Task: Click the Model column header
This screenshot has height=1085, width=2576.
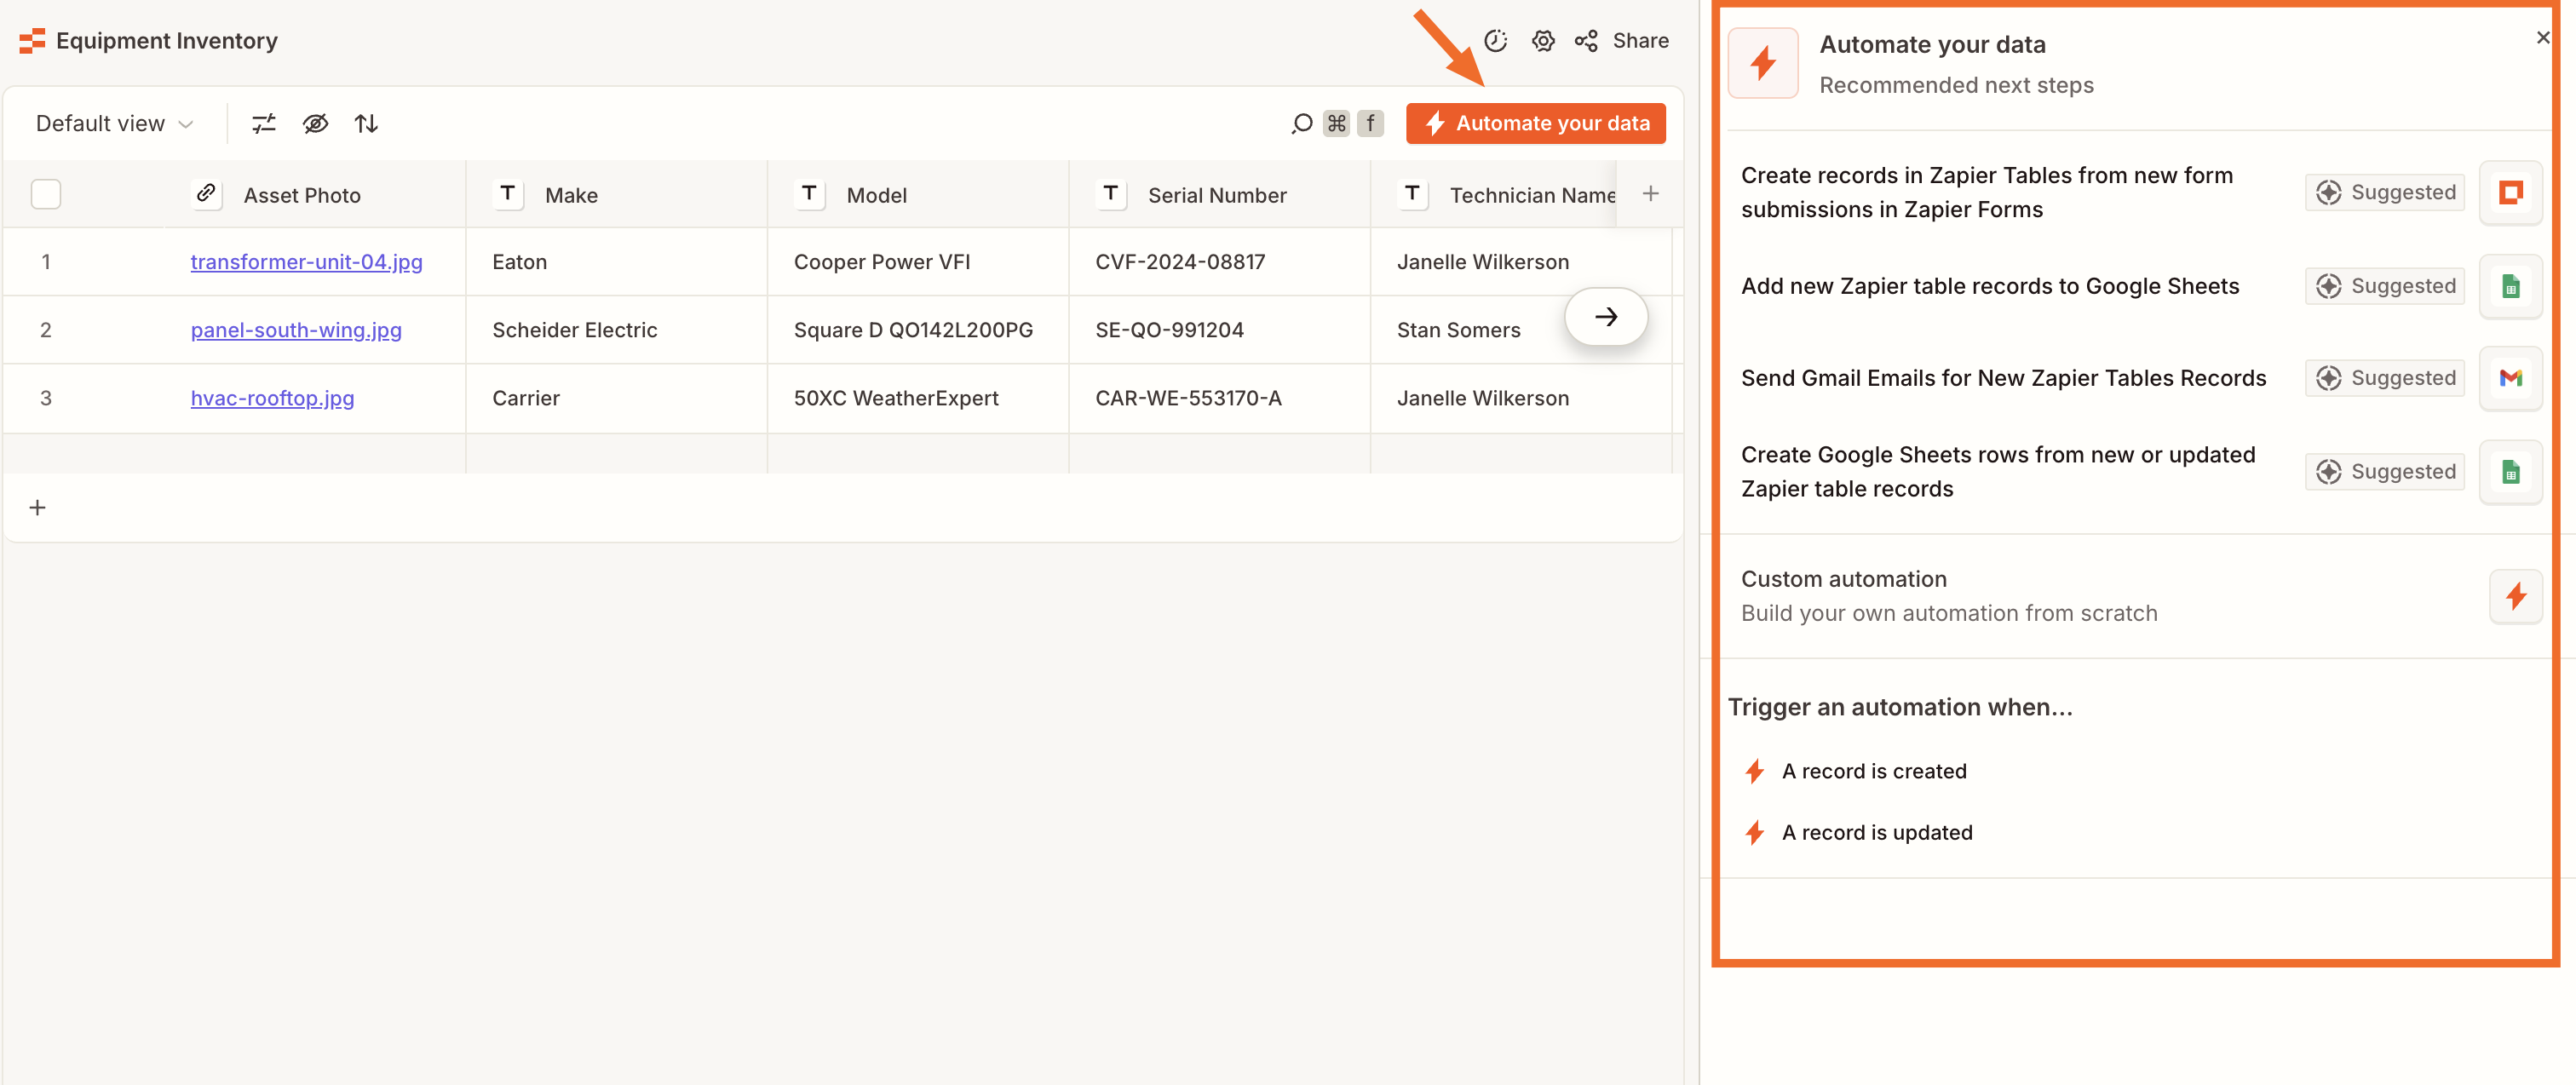Action: 918,194
